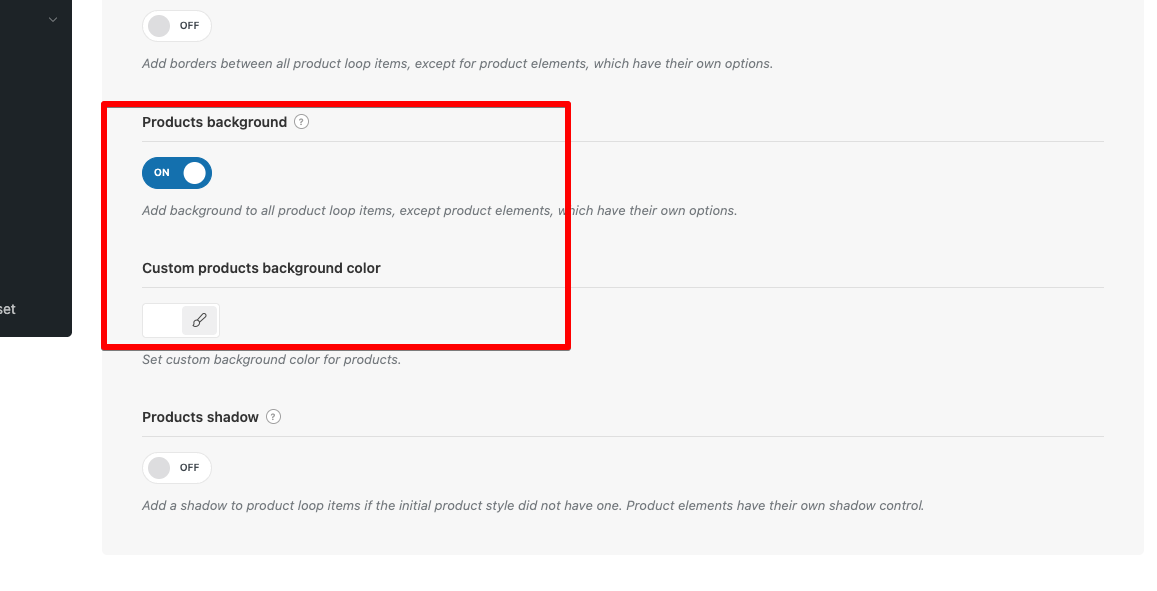Turn on the product borders OFF switch

177,26
